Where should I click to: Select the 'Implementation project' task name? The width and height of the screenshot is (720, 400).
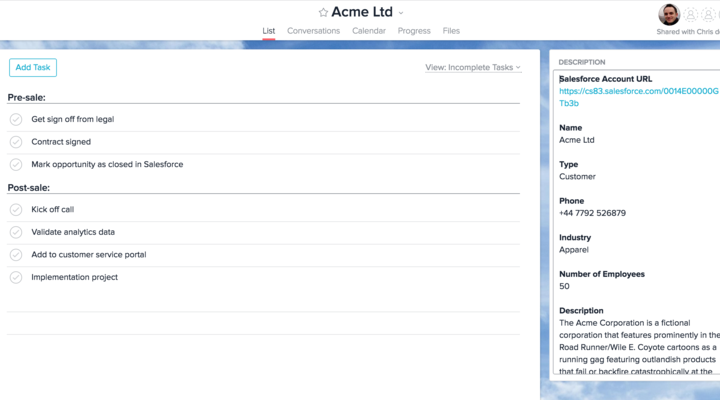[x=74, y=277]
